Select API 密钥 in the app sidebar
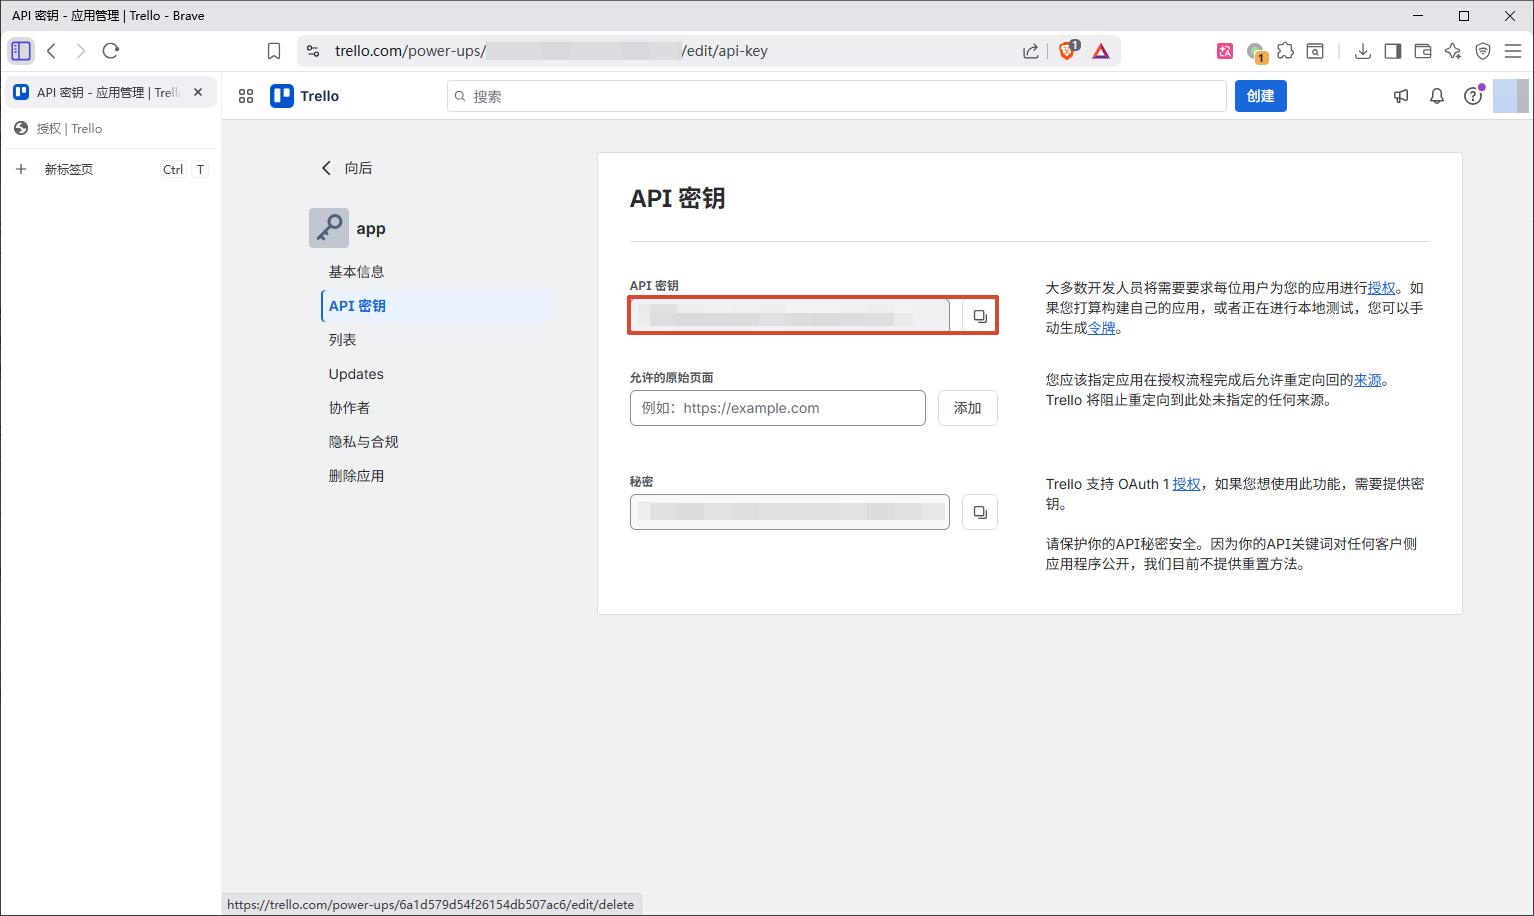Viewport: 1534px width, 916px height. (435, 306)
